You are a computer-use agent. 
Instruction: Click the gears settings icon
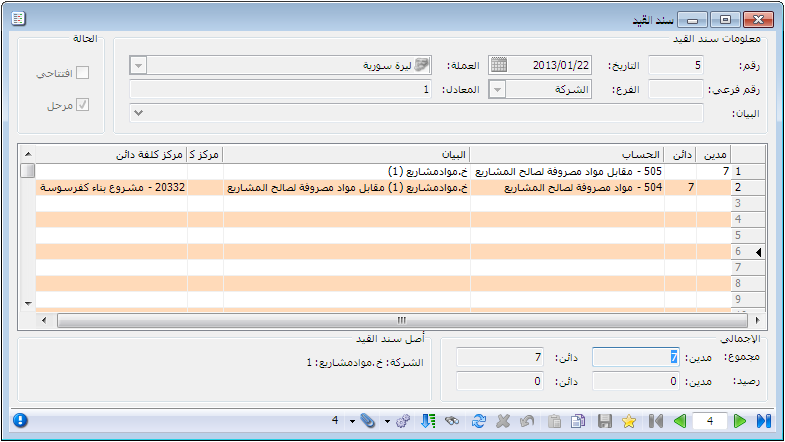[x=403, y=421]
